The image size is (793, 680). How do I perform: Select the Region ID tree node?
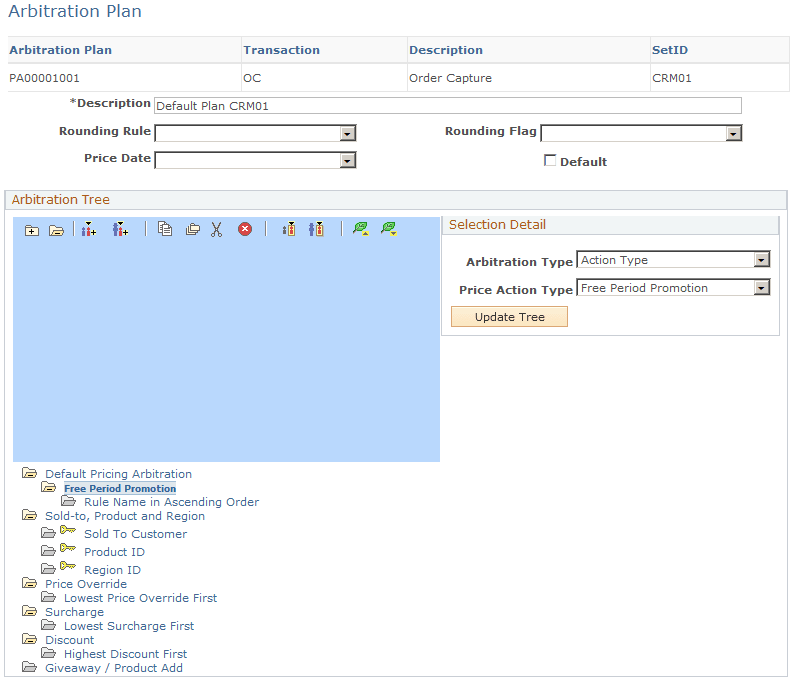(112, 570)
